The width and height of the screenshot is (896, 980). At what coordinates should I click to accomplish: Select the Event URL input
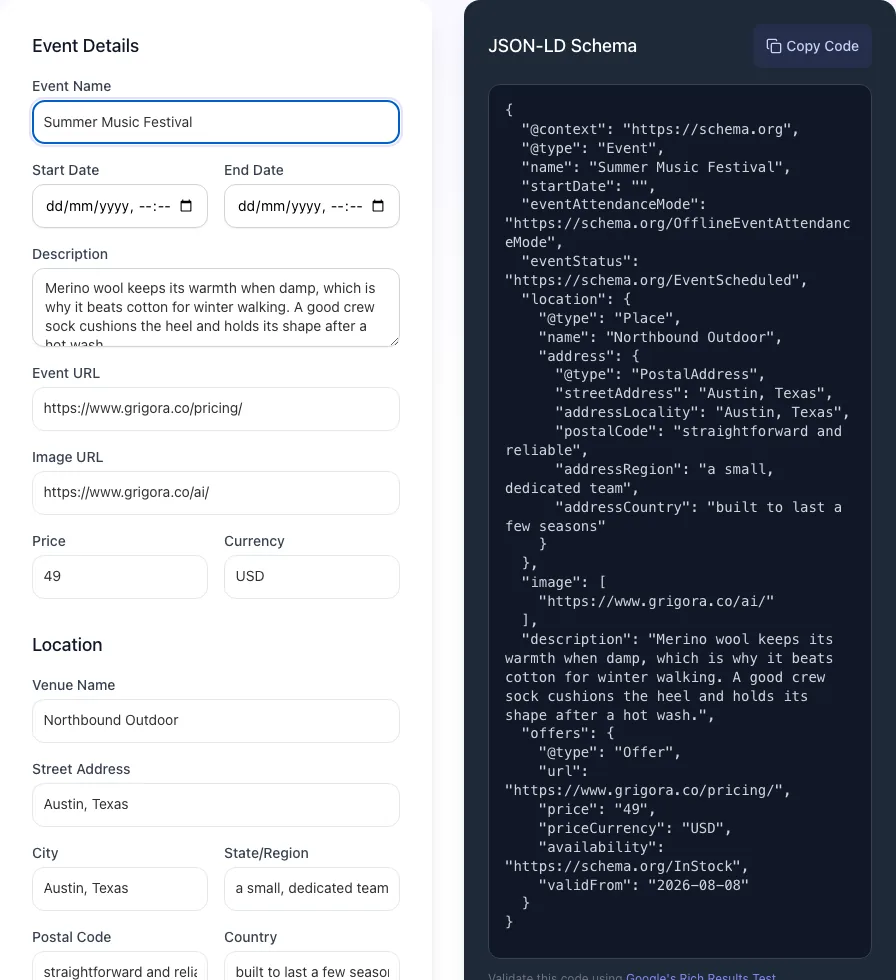point(216,409)
